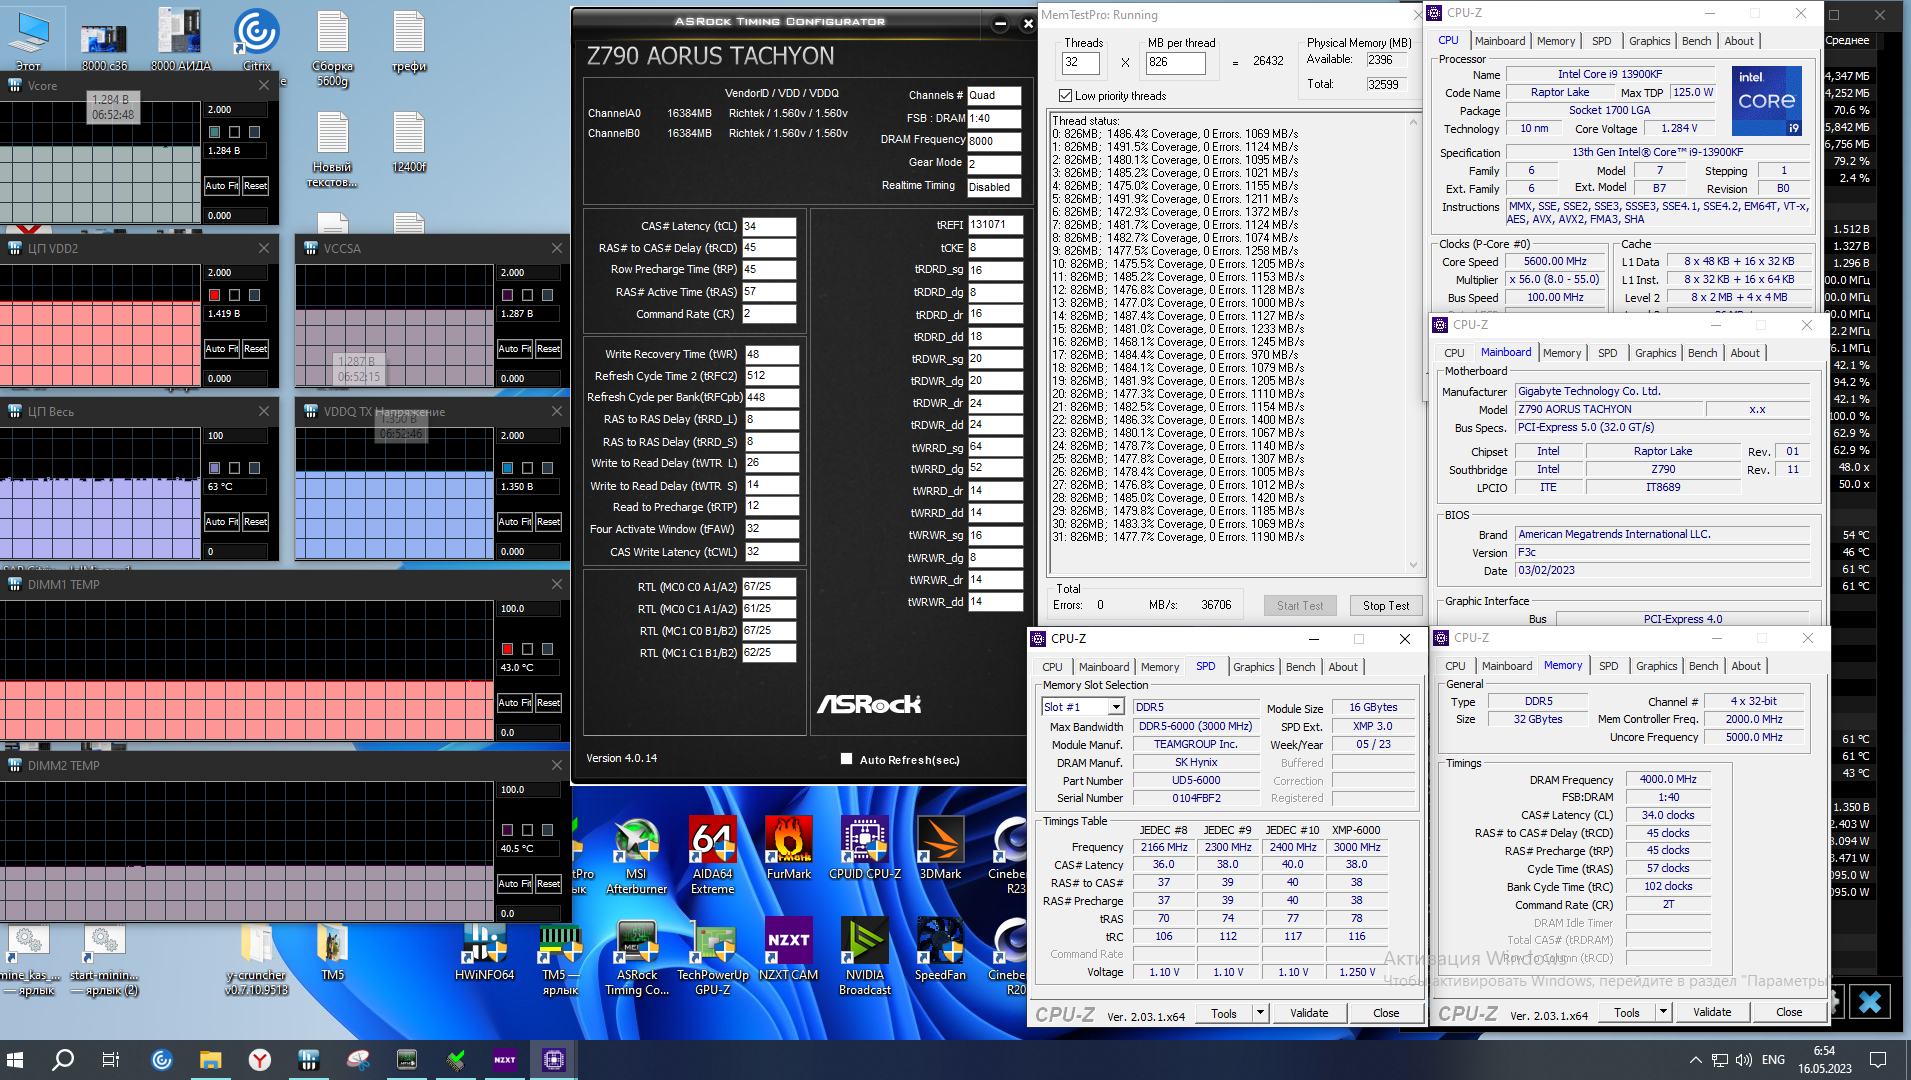
Task: Open ASRock Timing Configurator desktop shortcut
Action: click(x=636, y=957)
